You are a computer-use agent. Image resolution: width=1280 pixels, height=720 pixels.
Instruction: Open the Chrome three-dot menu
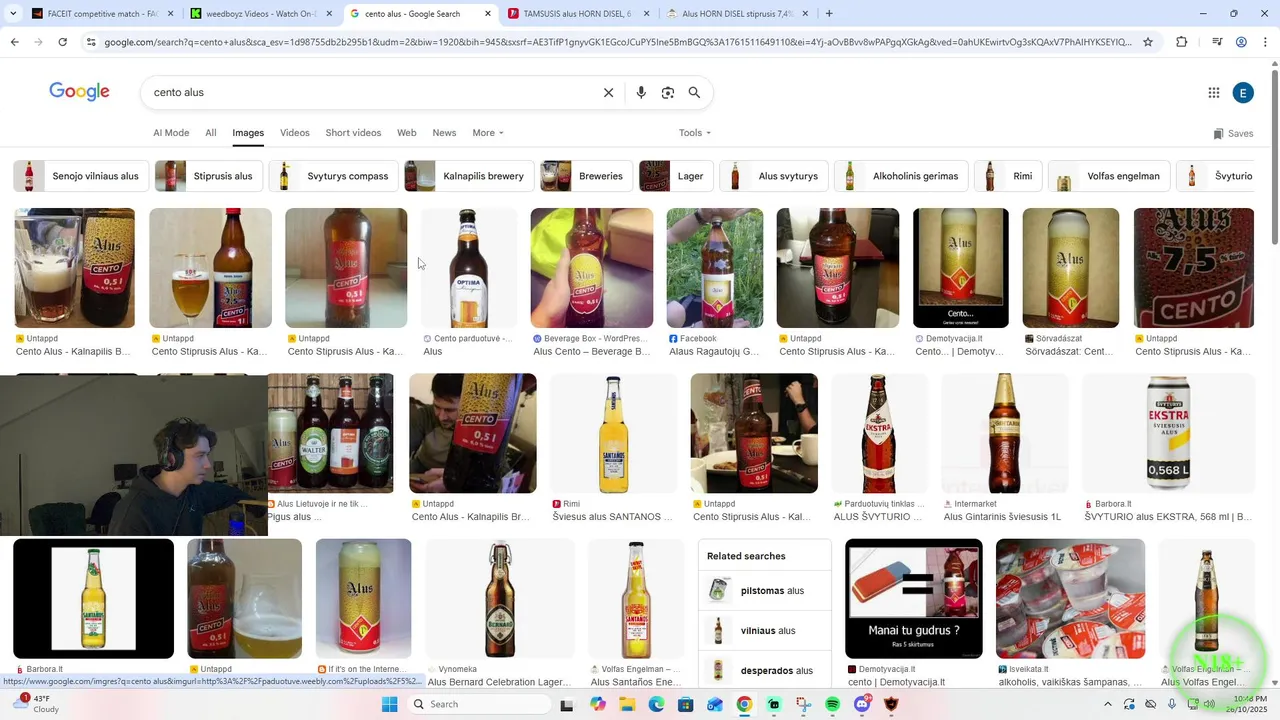pos(1265,42)
